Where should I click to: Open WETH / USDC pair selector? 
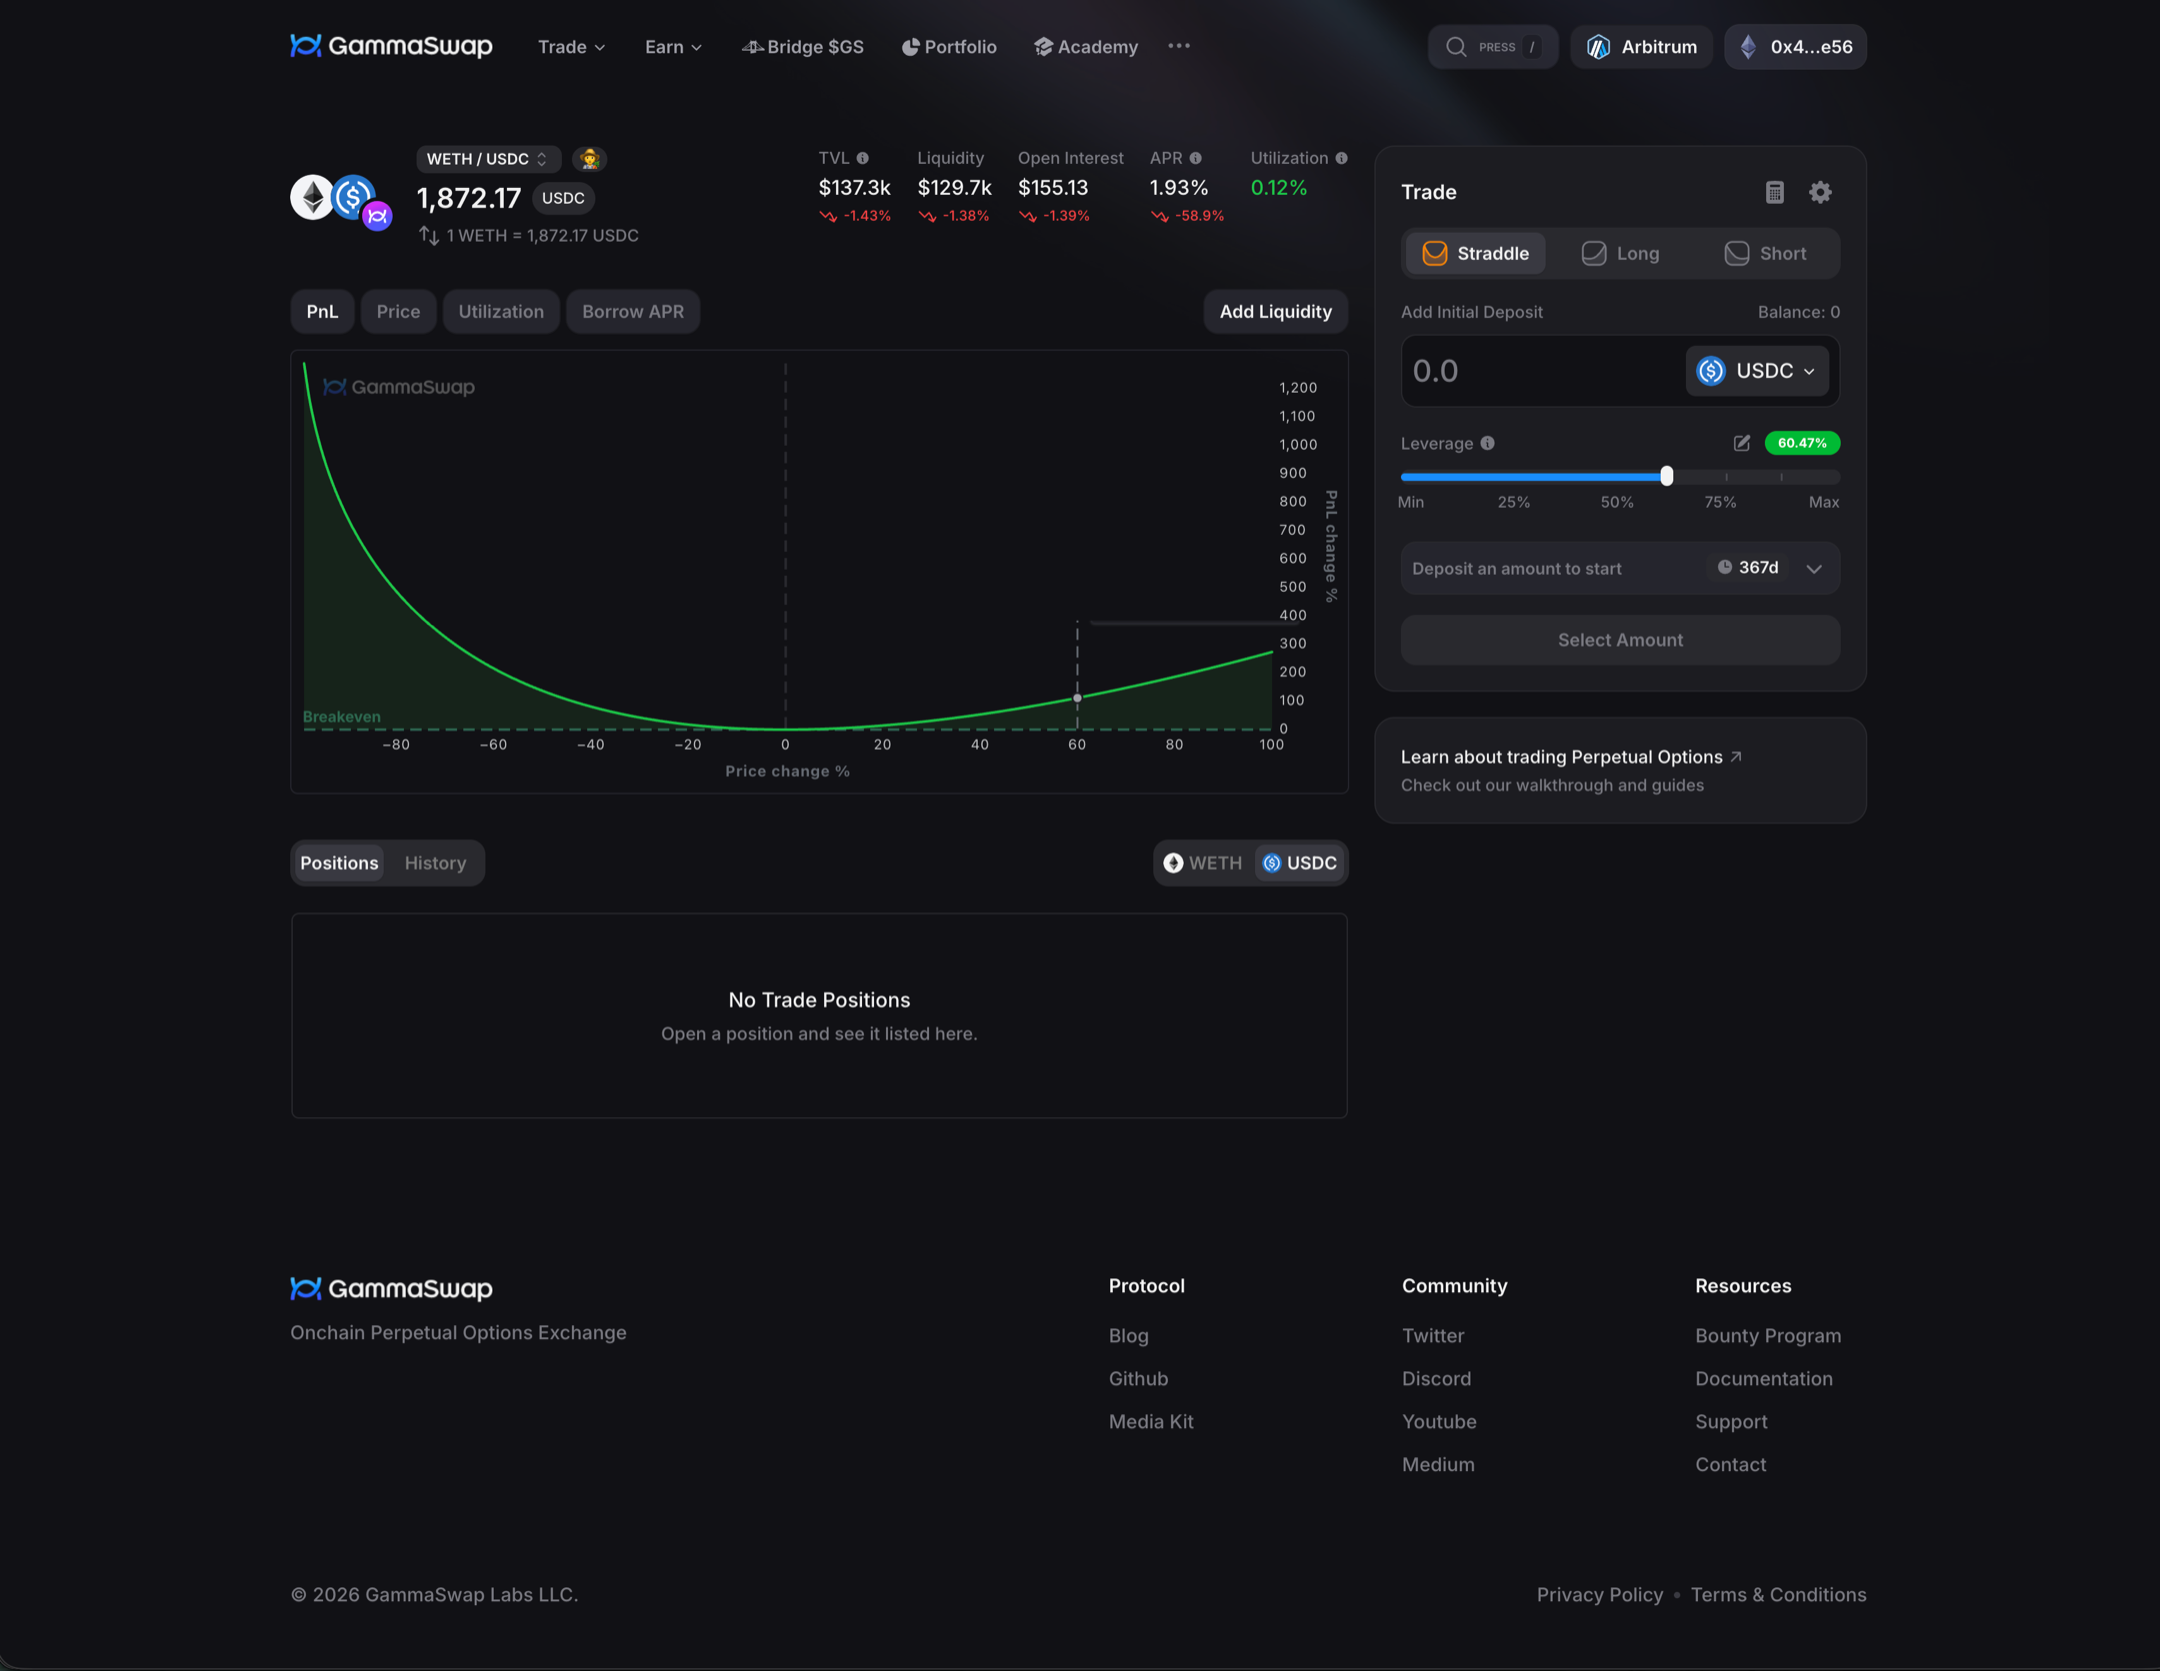coord(487,159)
